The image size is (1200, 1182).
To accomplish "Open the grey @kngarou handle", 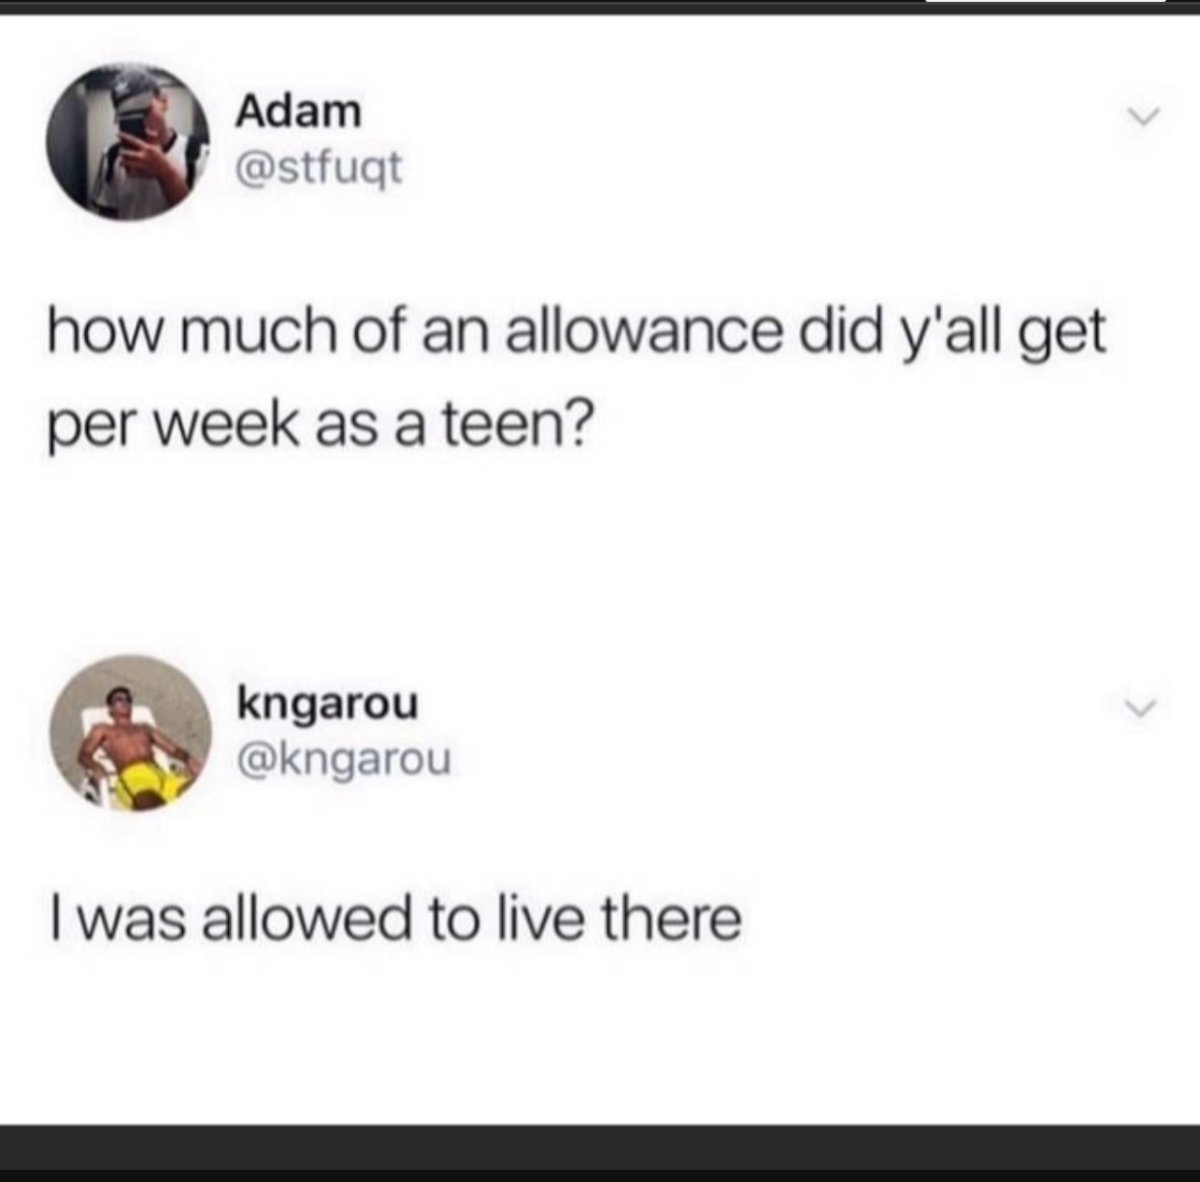I will click(343, 761).
